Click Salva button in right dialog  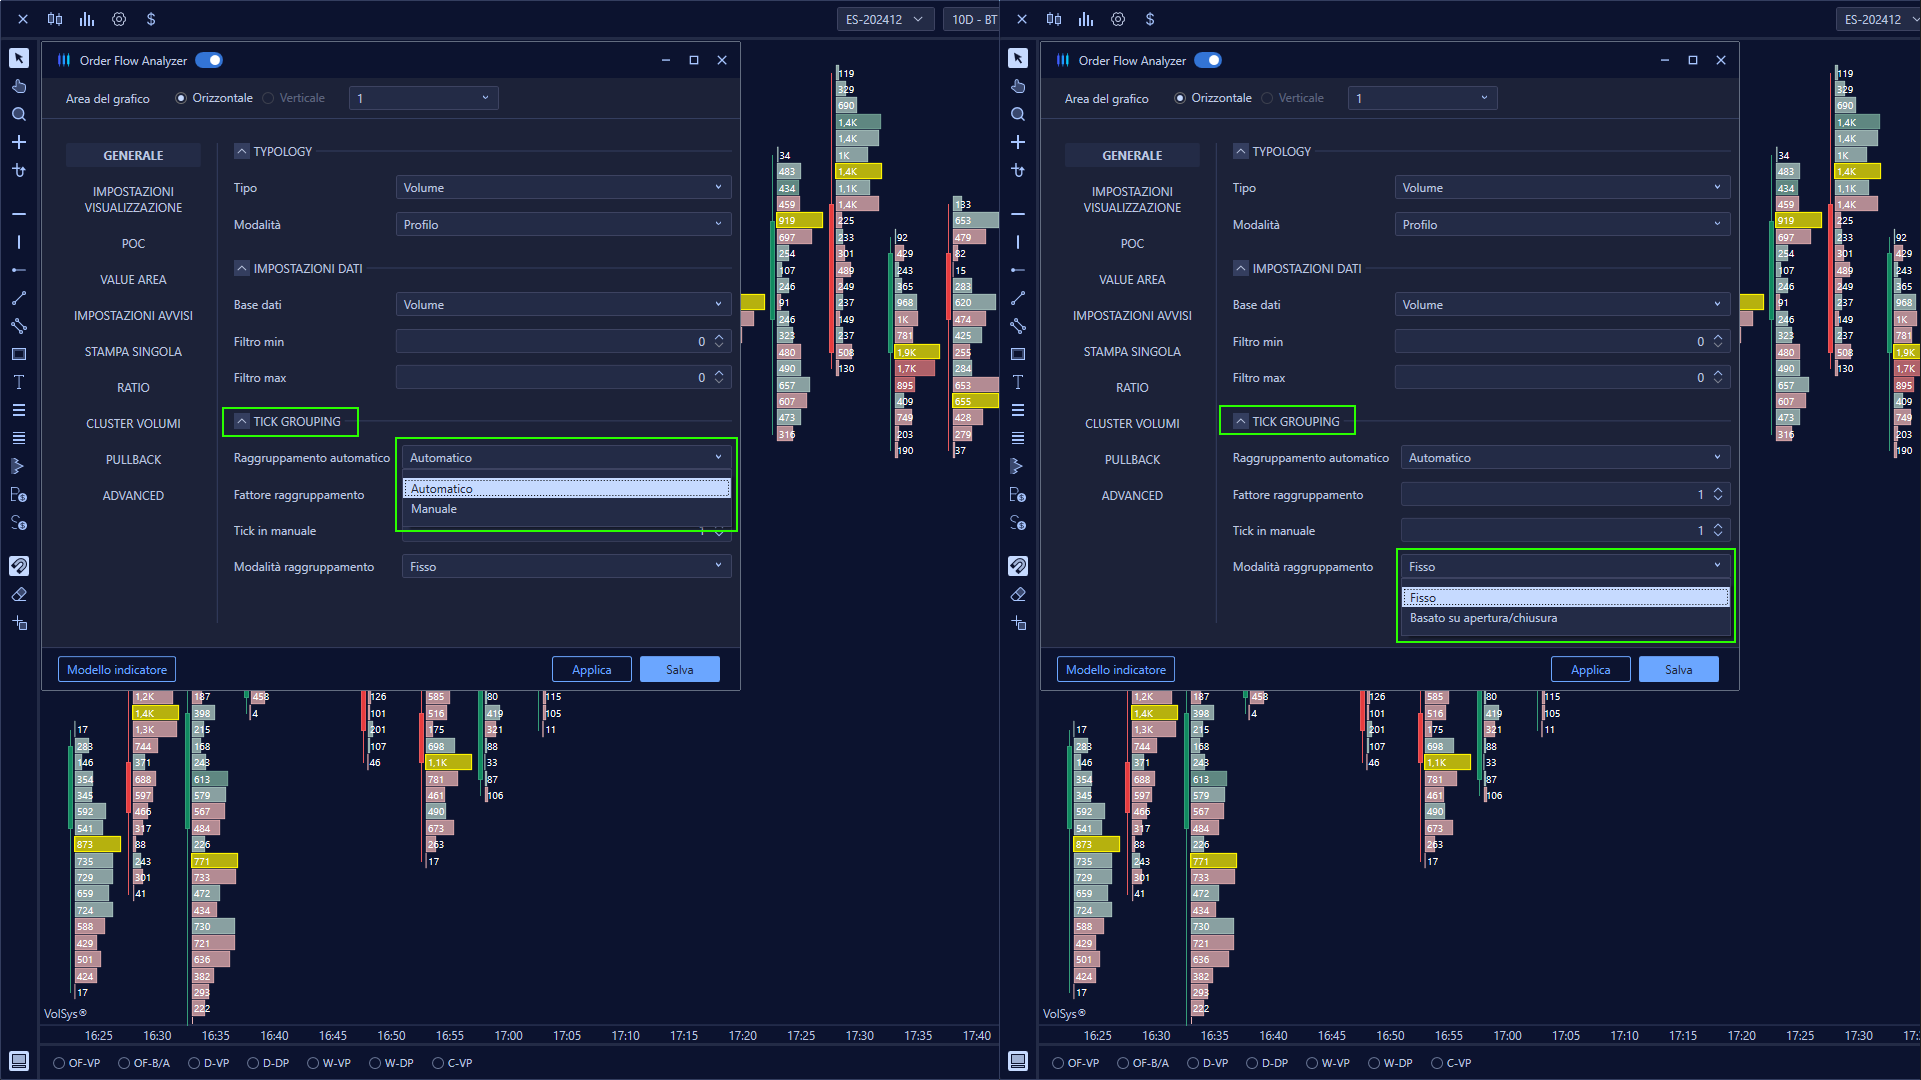(1679, 670)
